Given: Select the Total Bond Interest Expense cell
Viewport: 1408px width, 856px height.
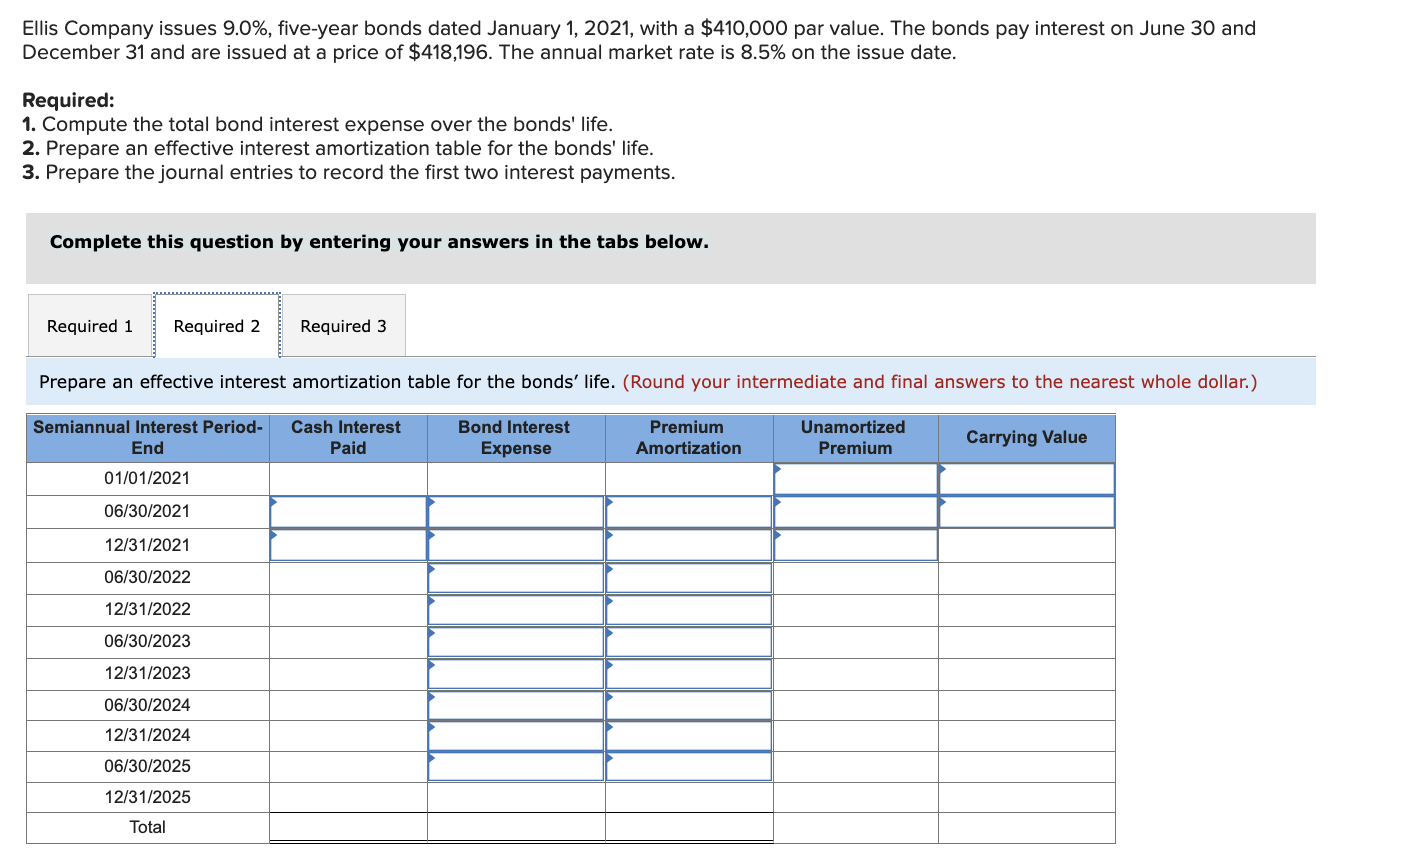Looking at the screenshot, I should click(x=516, y=828).
